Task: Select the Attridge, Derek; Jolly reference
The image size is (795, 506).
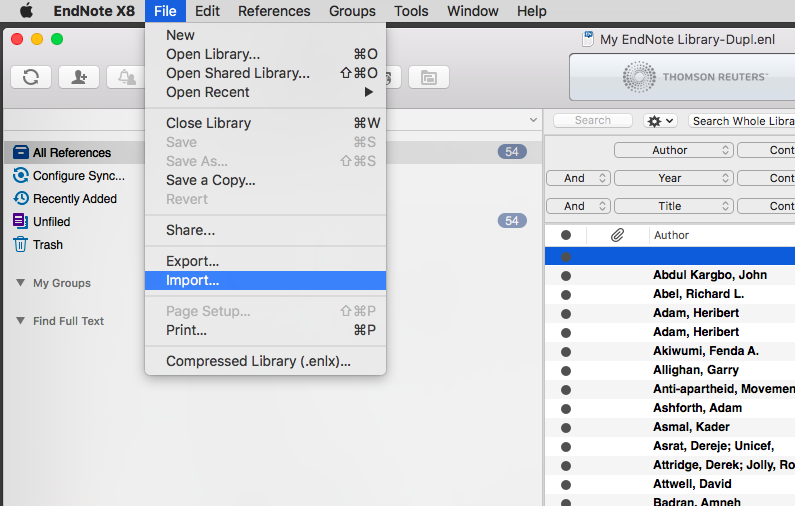Action: pyautogui.click(x=724, y=465)
